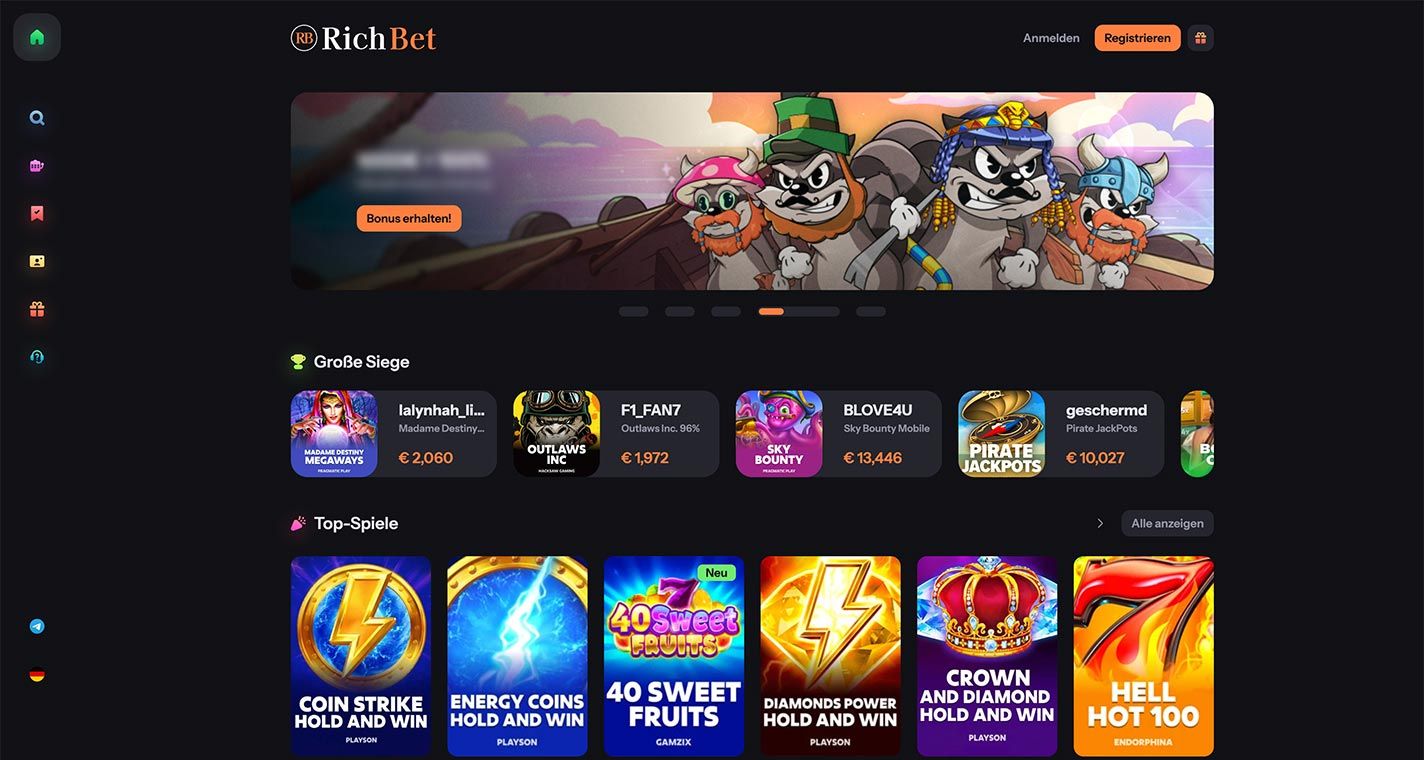The height and width of the screenshot is (760, 1424).
Task: Open the yellow profile card icon in sidebar
Action: point(37,261)
